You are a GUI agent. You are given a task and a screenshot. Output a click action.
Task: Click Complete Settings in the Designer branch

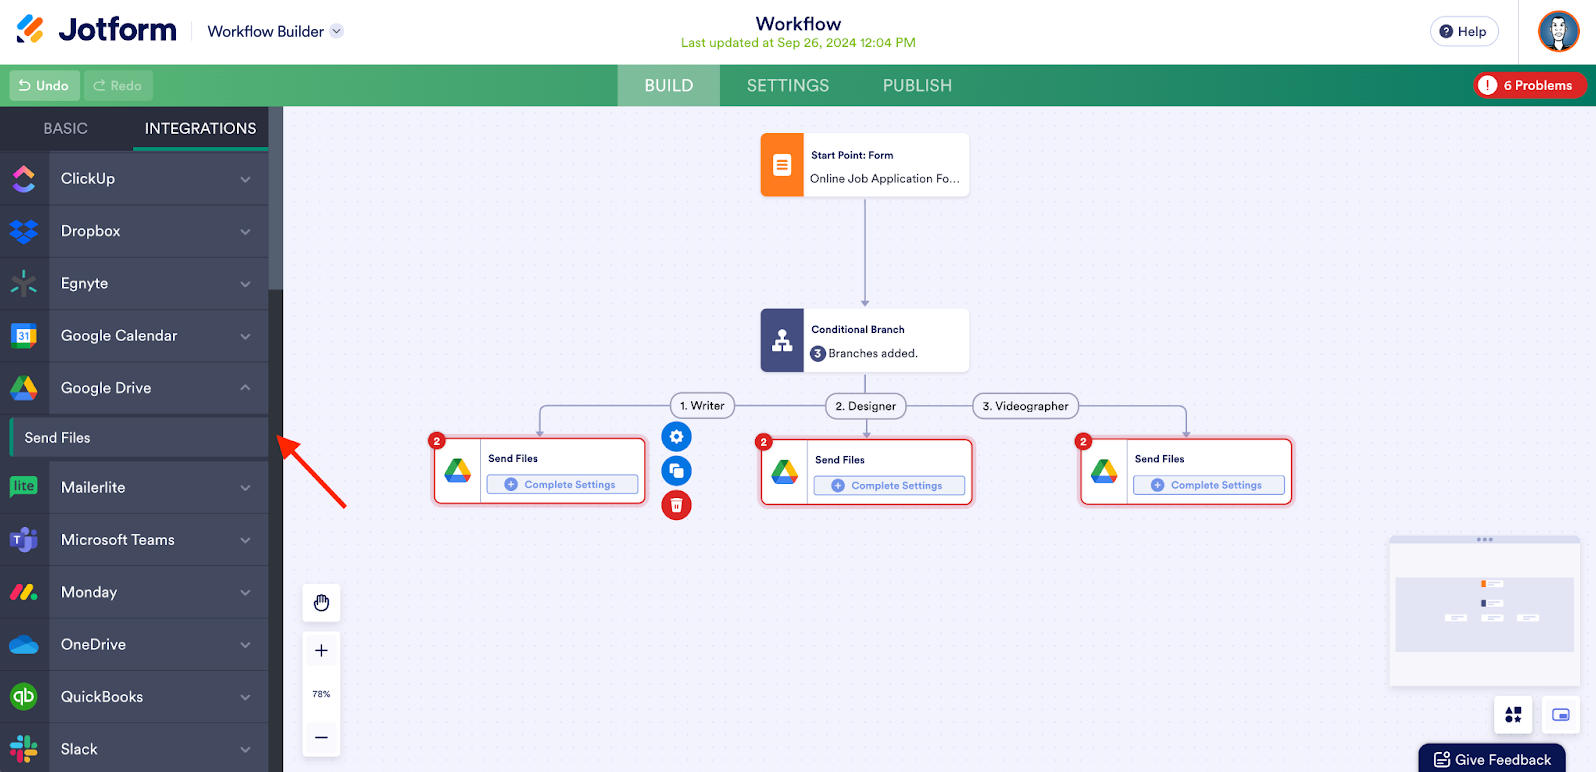coord(889,486)
